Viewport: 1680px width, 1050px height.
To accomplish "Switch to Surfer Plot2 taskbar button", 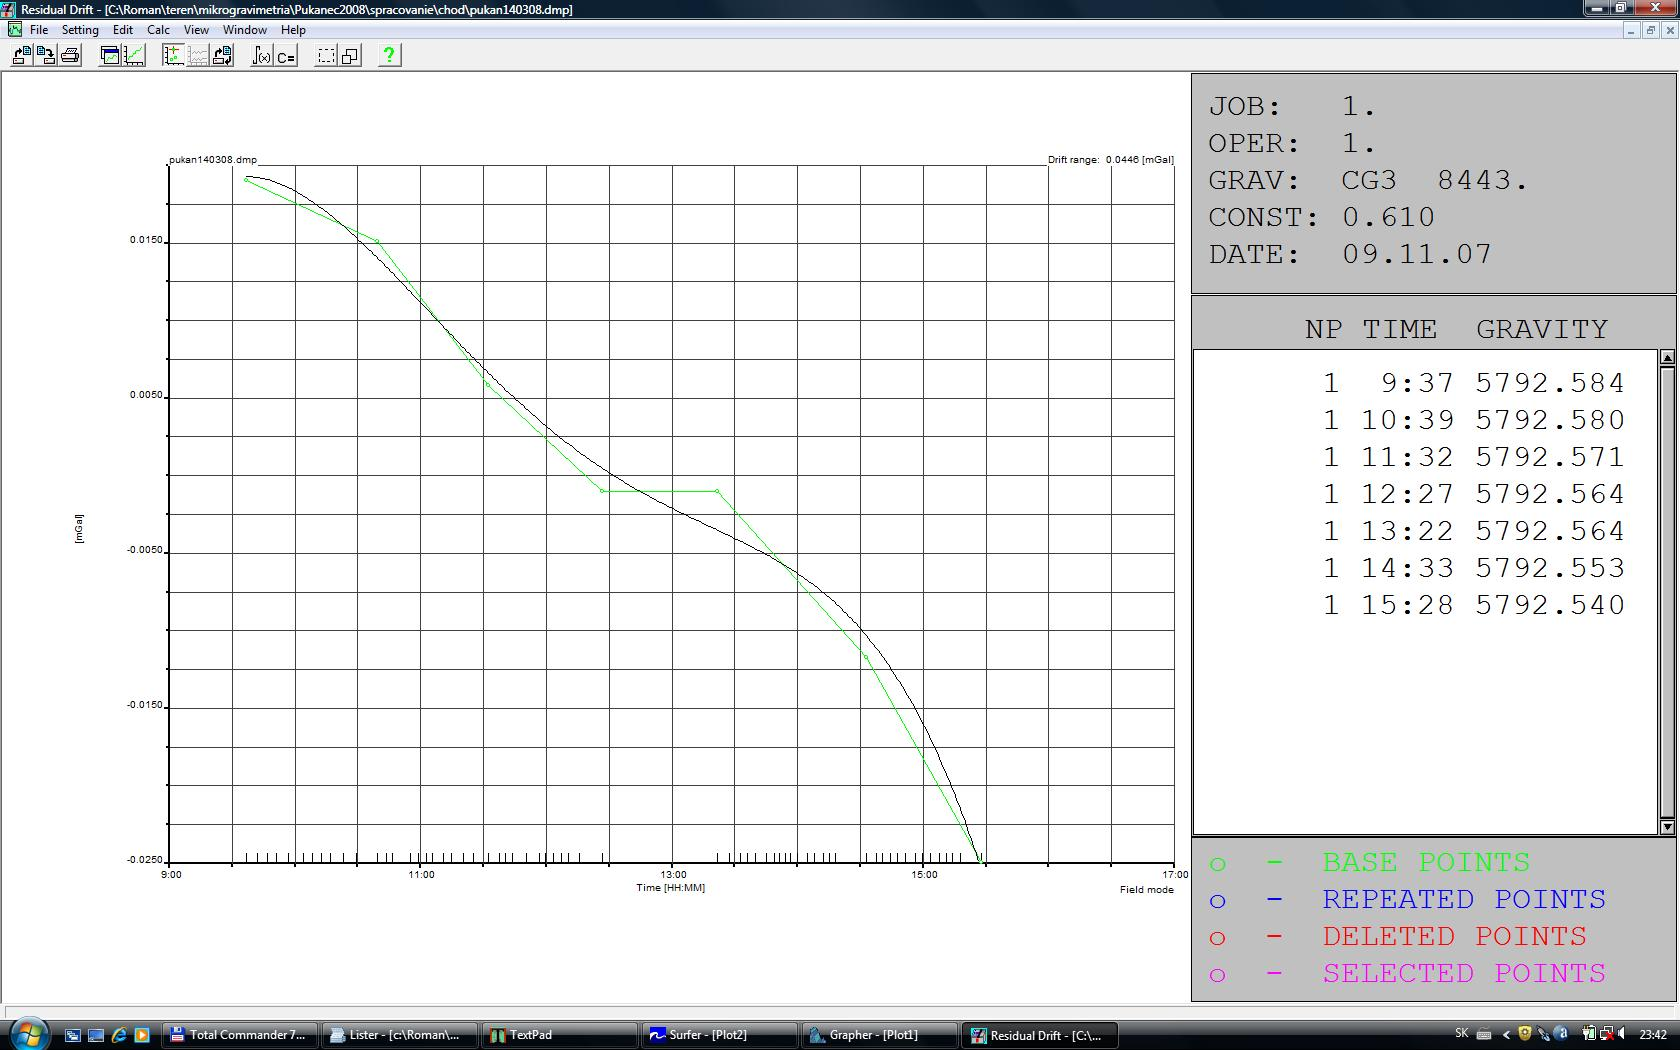I will (720, 1035).
